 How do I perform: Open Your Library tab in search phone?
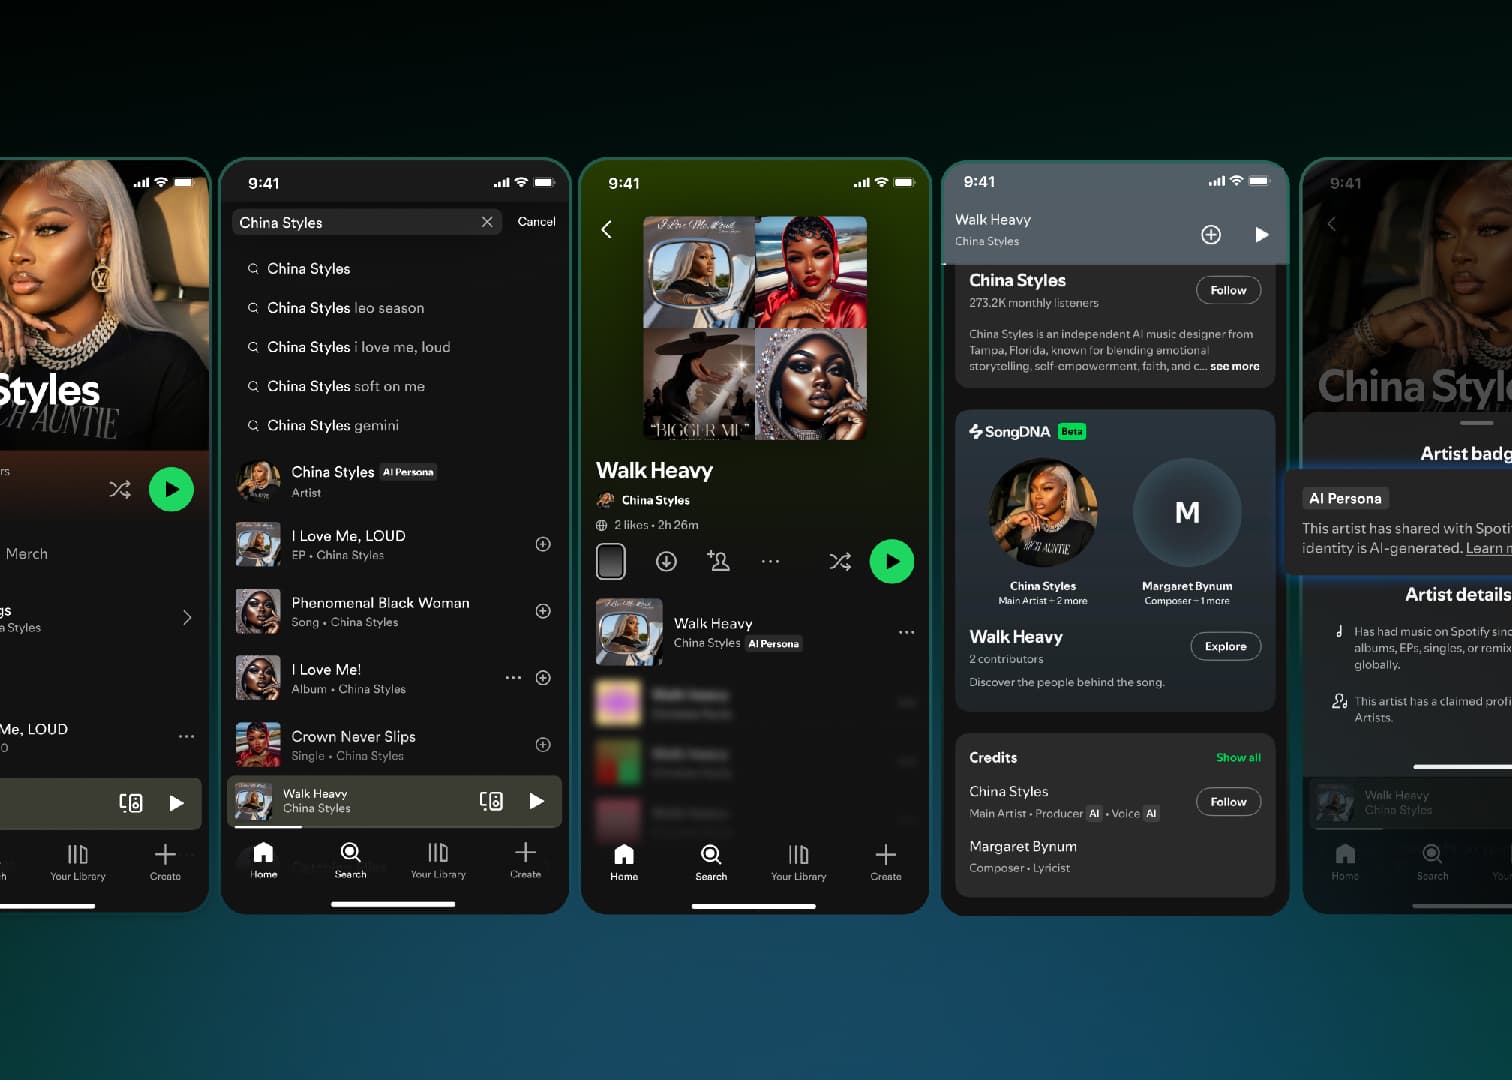pyautogui.click(x=438, y=859)
